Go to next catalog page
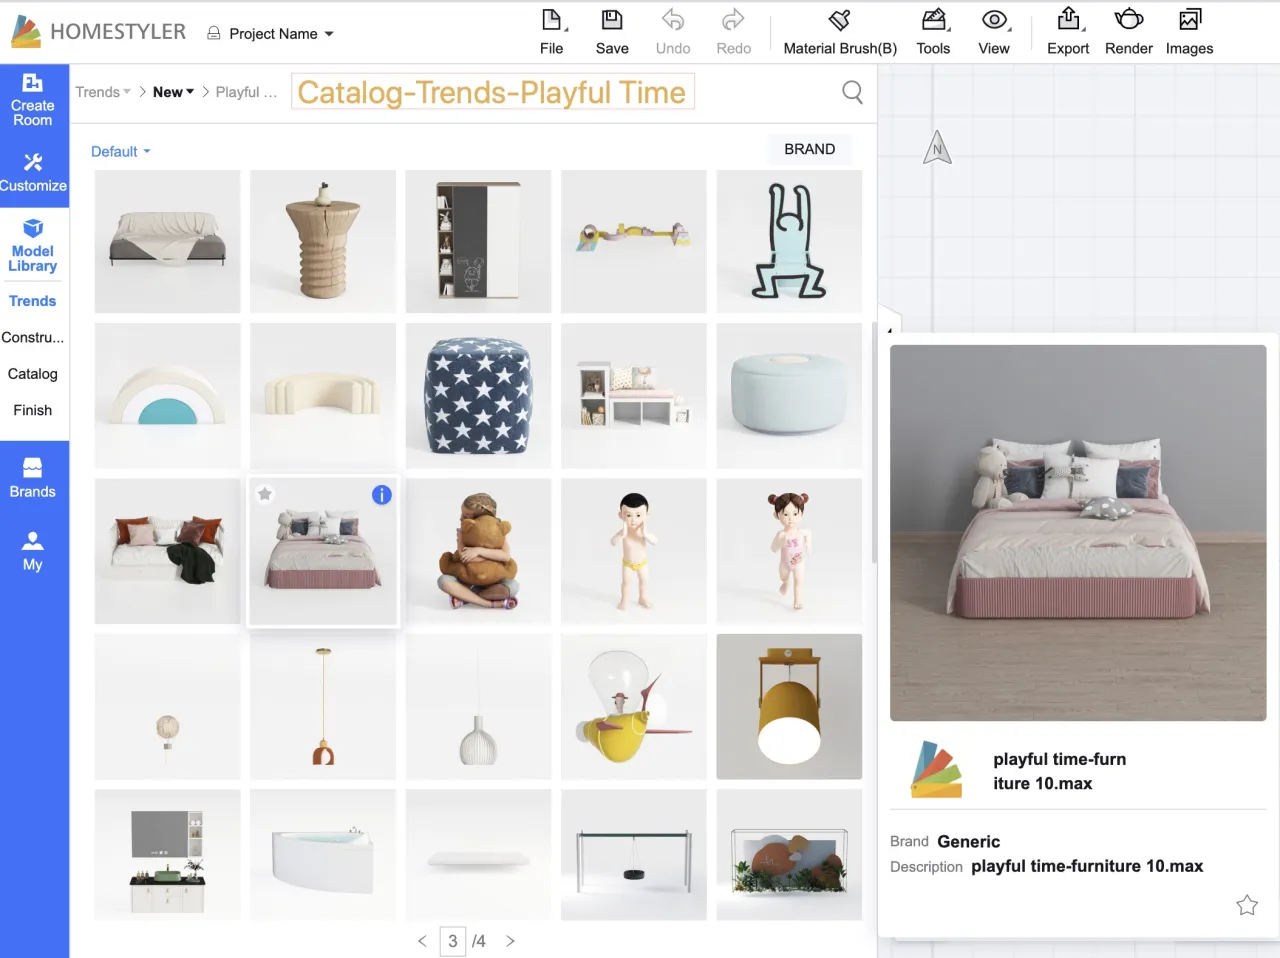The height and width of the screenshot is (958, 1280). point(510,941)
